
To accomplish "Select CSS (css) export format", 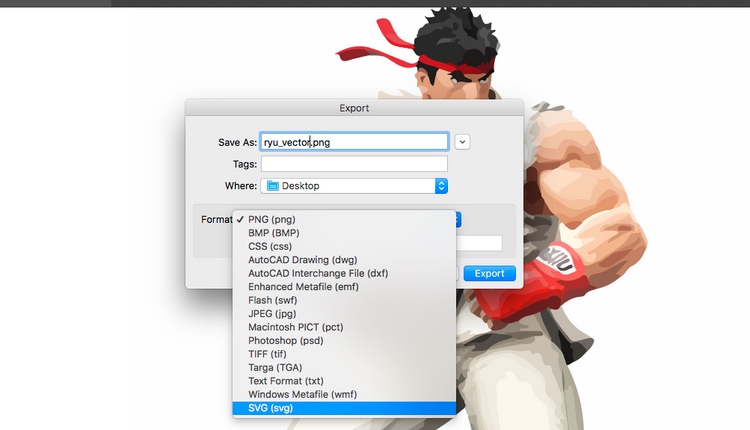I will [344, 246].
